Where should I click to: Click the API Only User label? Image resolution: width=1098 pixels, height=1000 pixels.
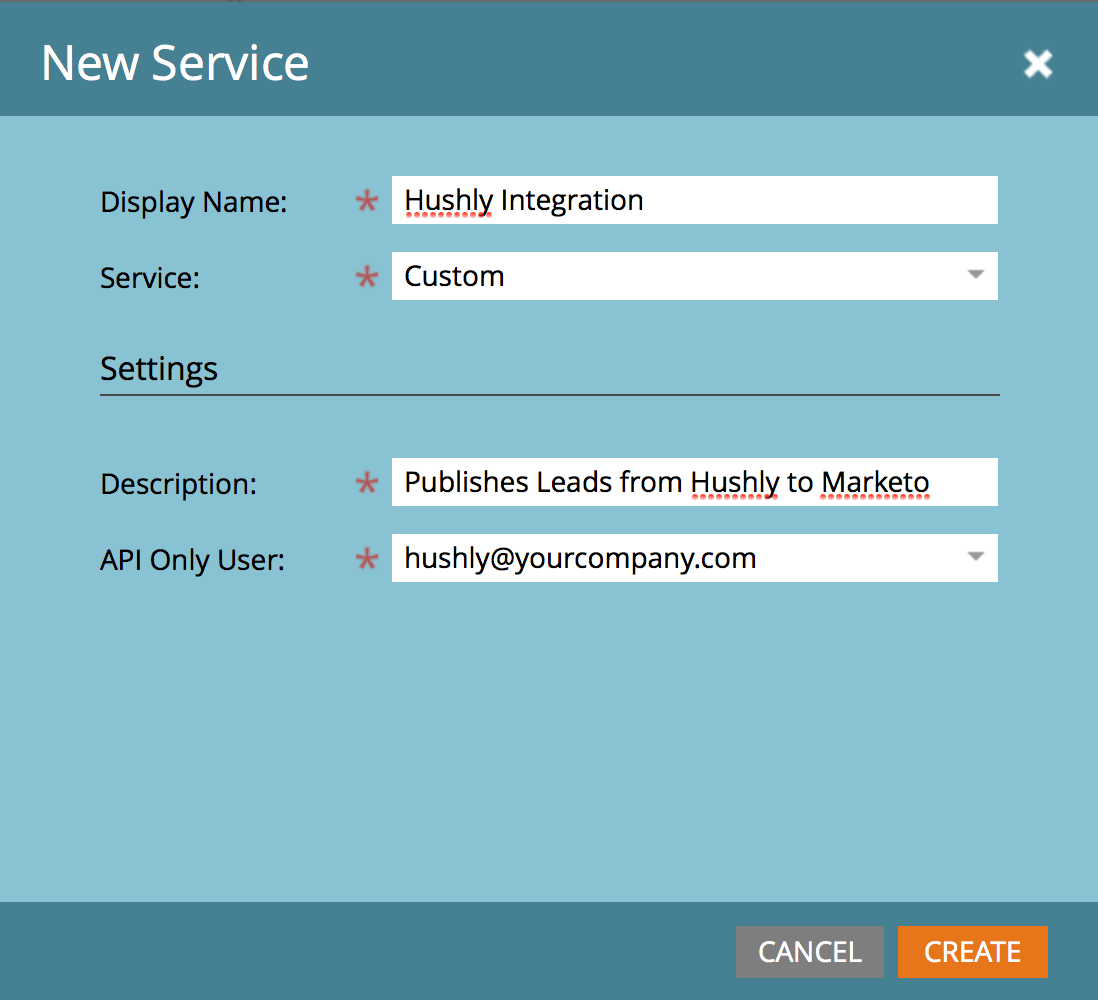coord(193,560)
